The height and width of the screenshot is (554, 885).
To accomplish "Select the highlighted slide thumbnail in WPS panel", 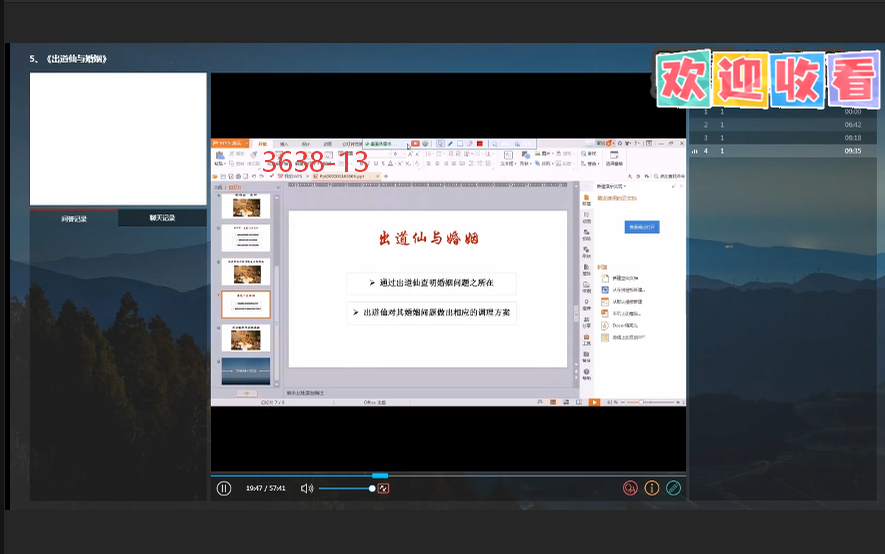I will pos(246,304).
